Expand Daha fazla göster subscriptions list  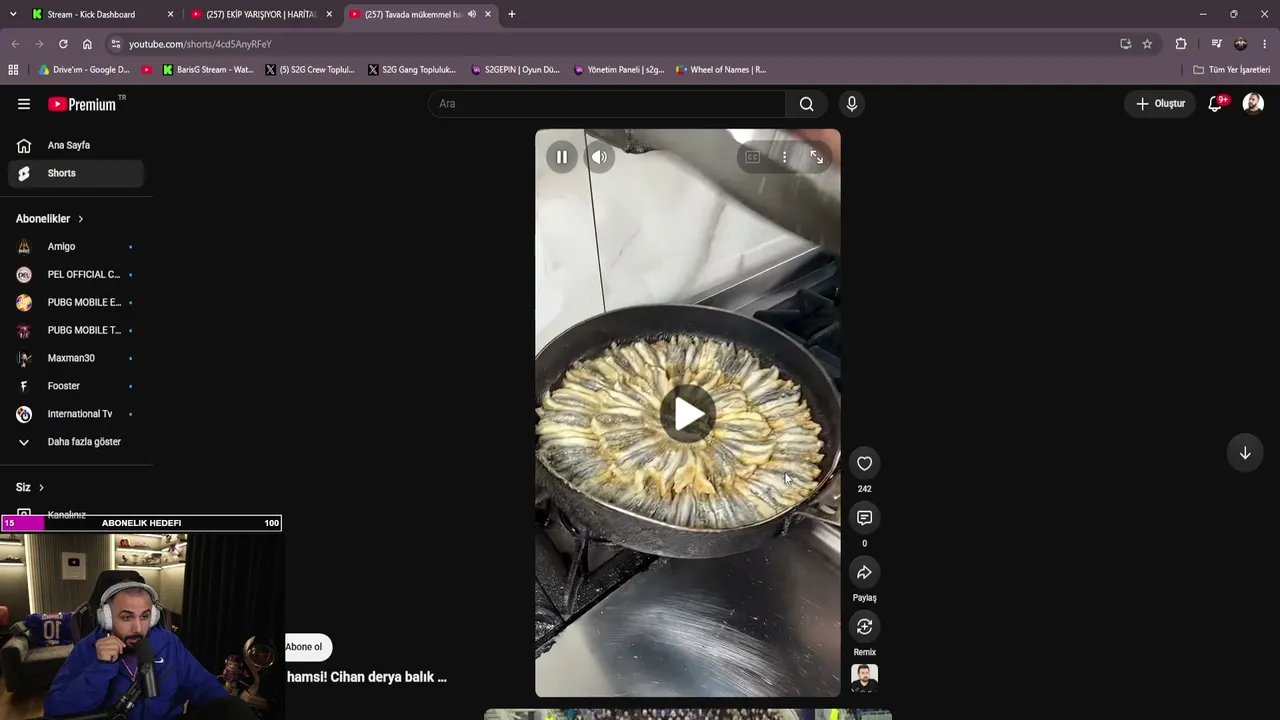click(x=76, y=442)
